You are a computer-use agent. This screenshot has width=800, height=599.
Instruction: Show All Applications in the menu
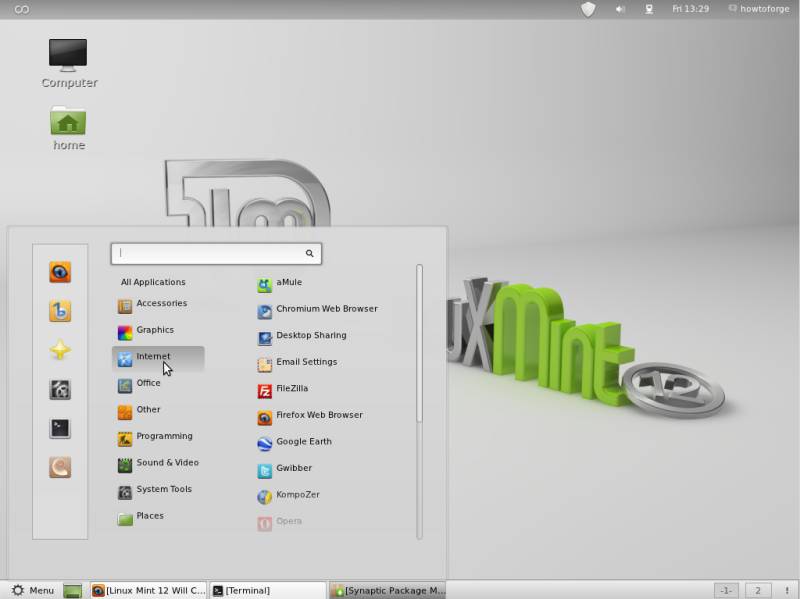pyautogui.click(x=153, y=282)
